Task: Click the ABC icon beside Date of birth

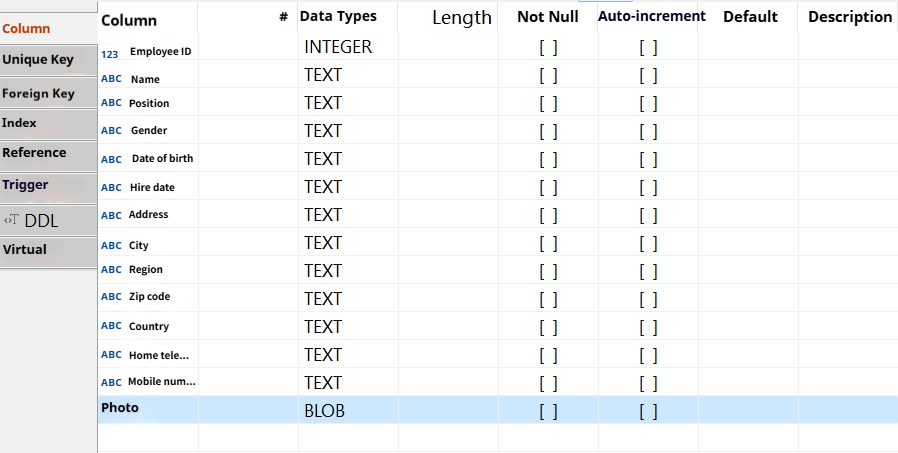Action: (x=112, y=159)
